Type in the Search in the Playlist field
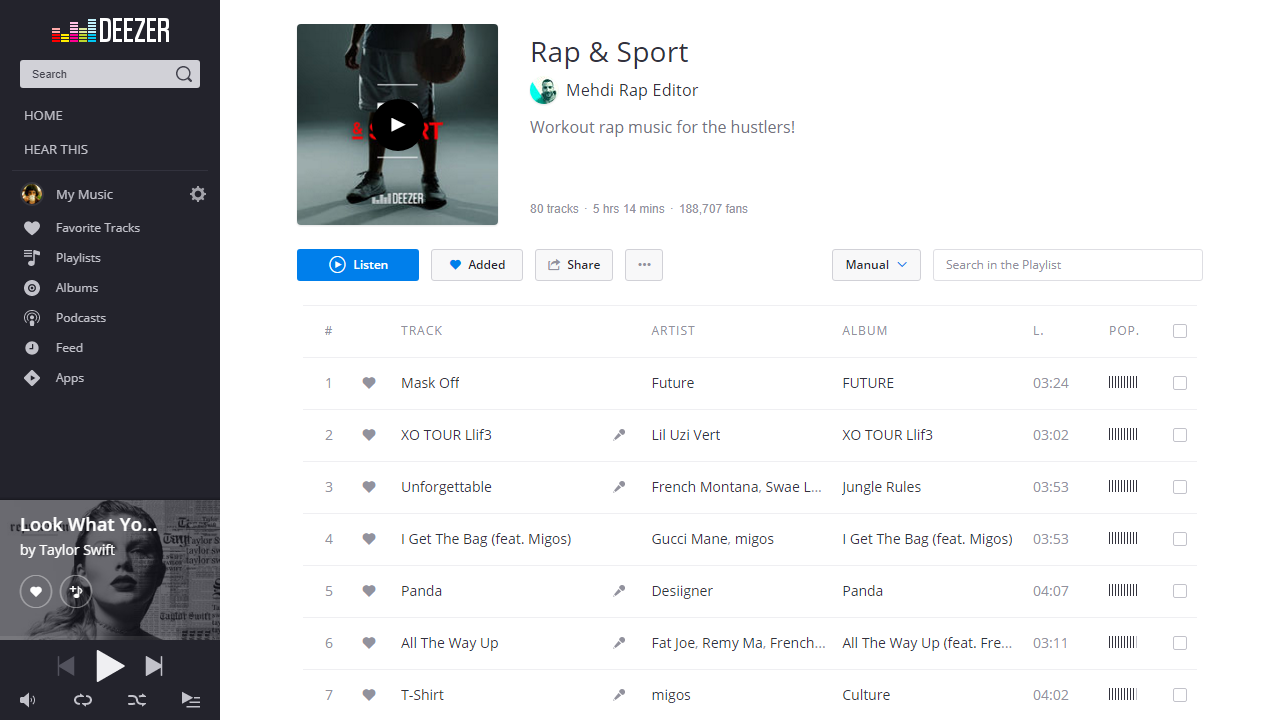 coord(1067,265)
